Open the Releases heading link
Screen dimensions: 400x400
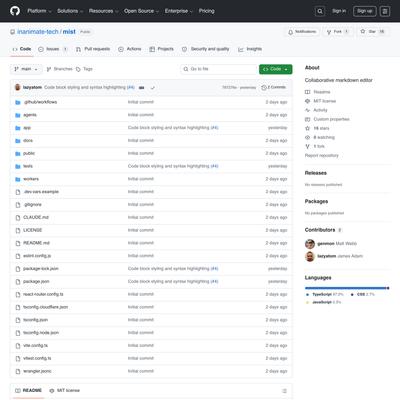[x=316, y=173]
